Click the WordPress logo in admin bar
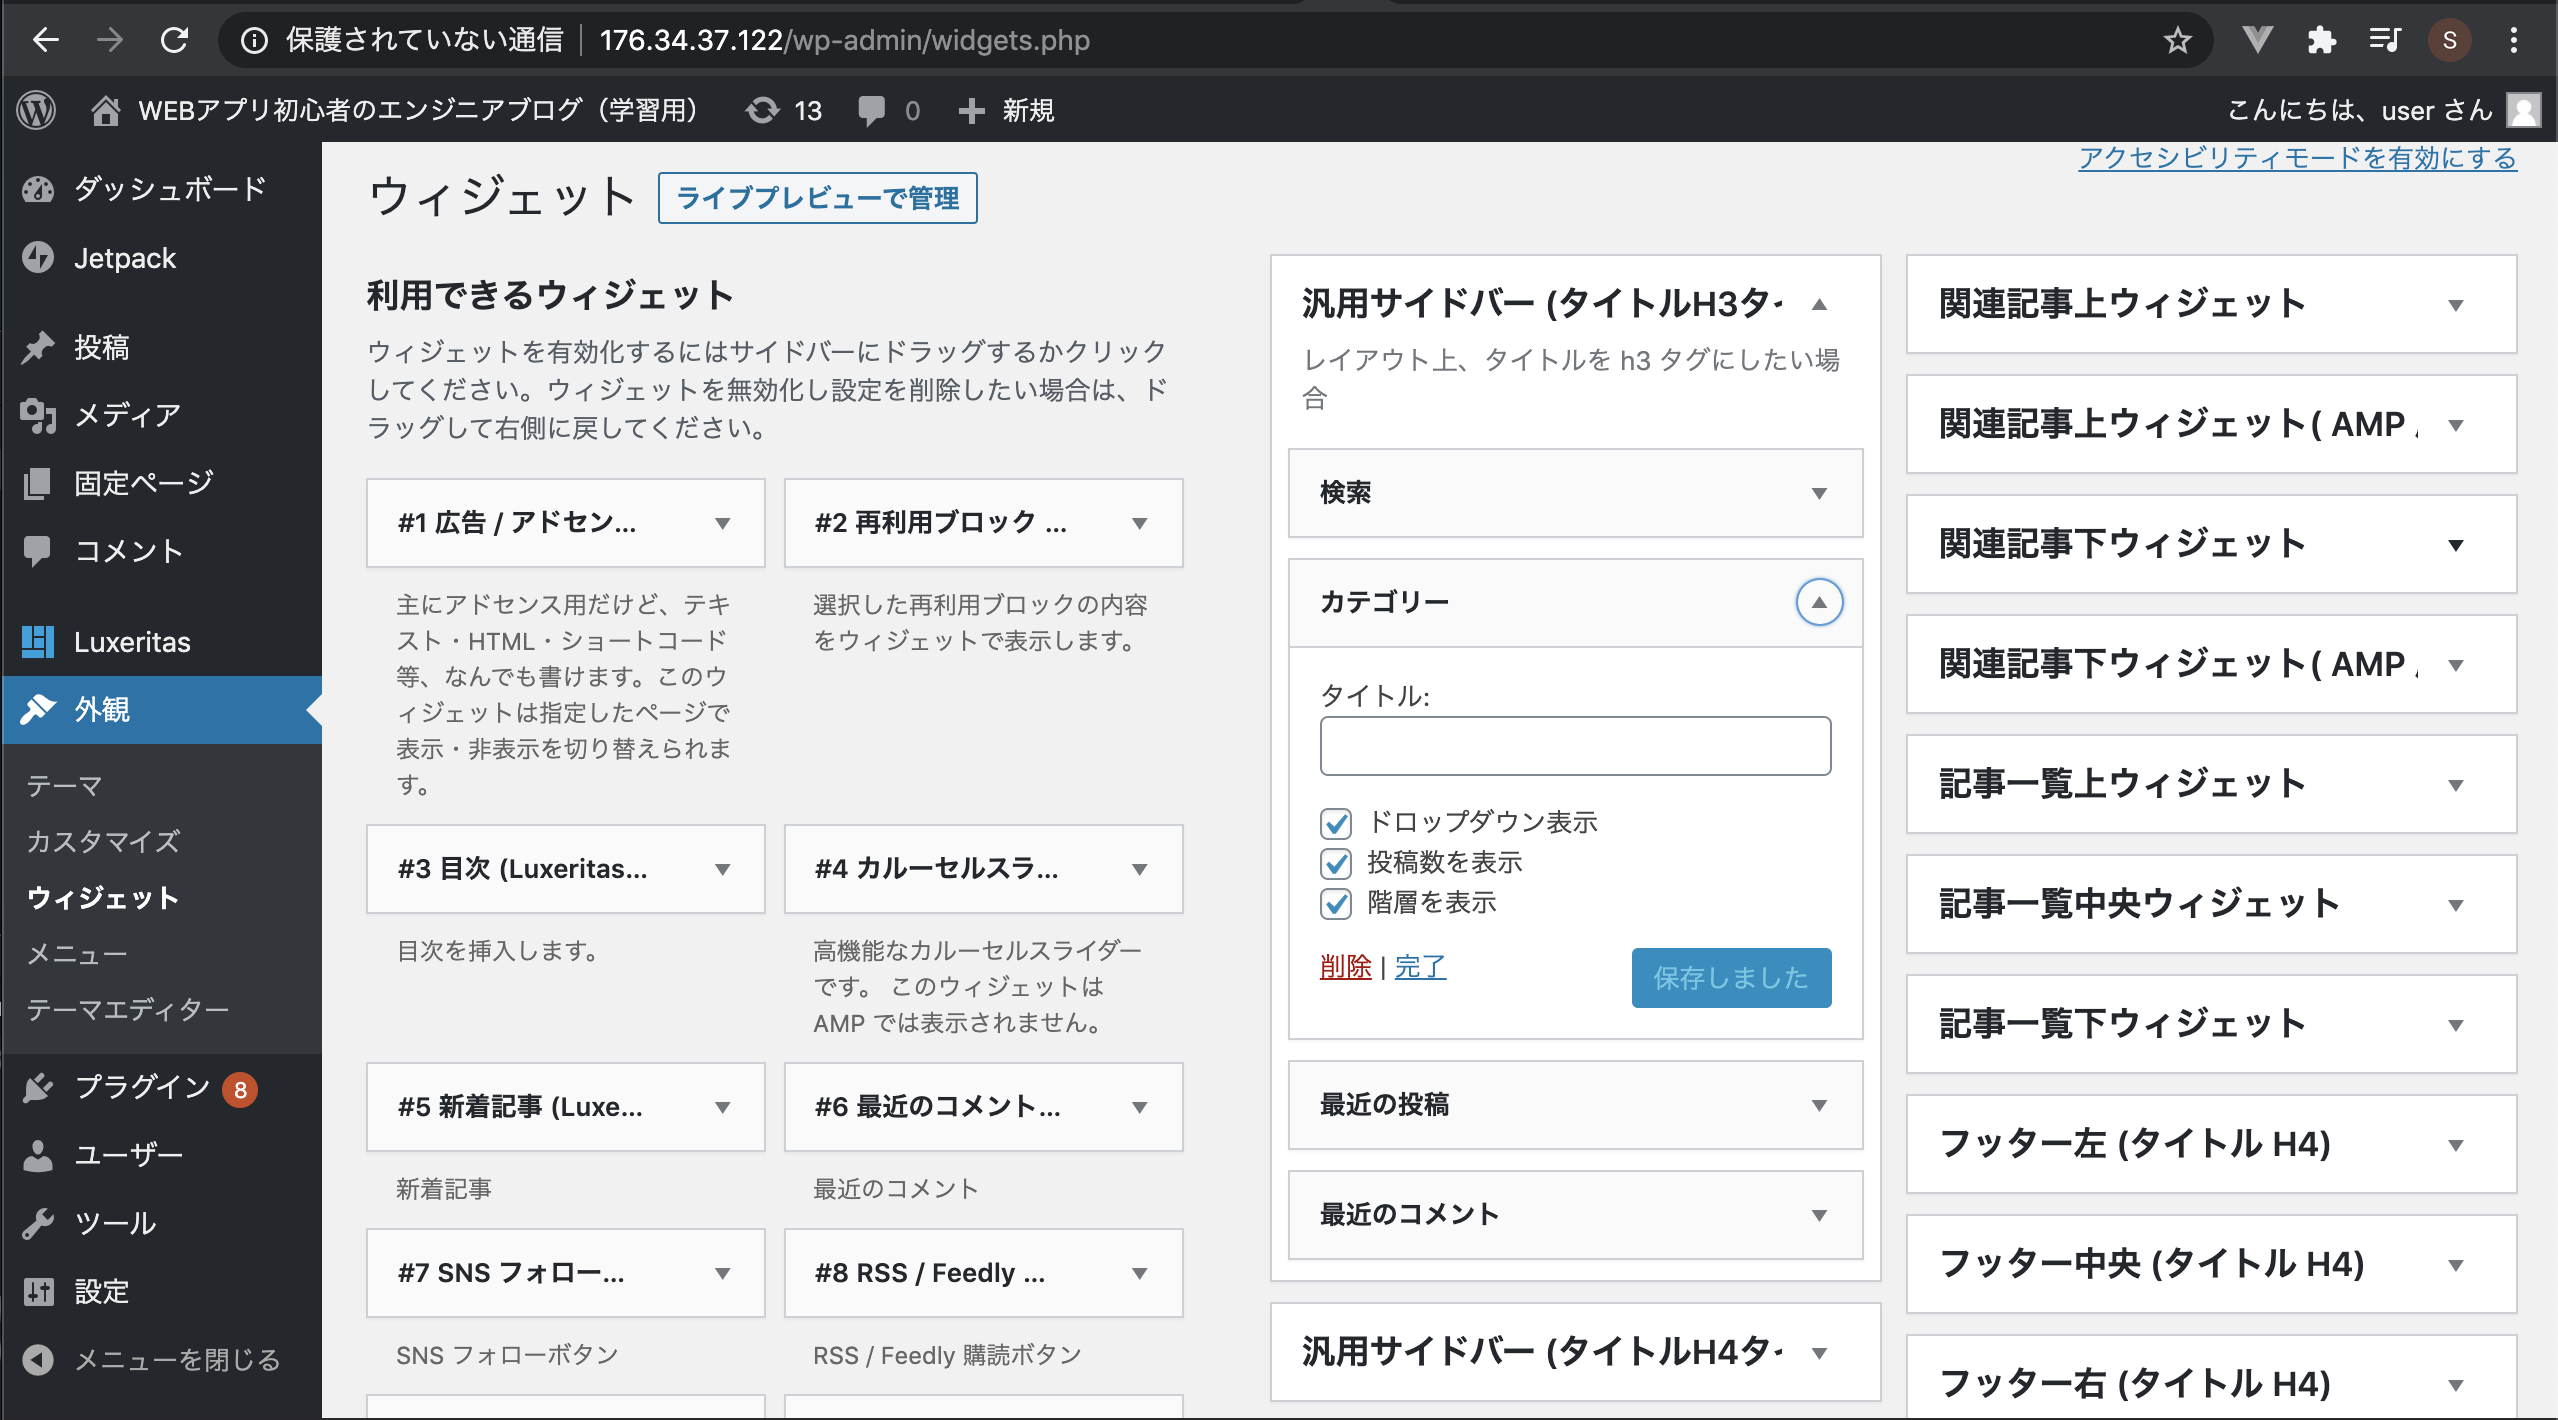 [37, 110]
